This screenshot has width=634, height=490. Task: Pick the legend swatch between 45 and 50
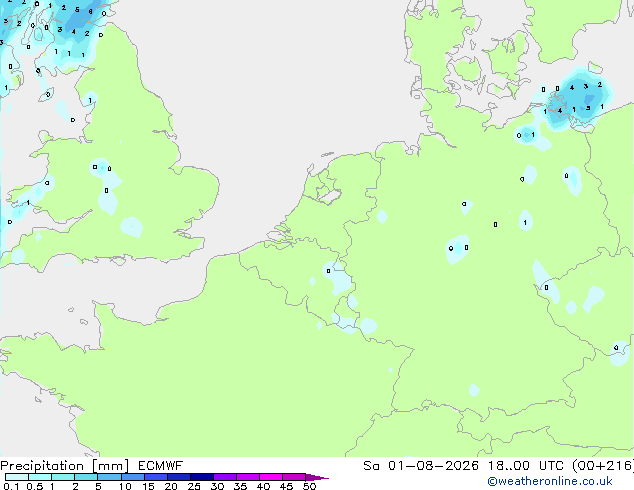294,477
